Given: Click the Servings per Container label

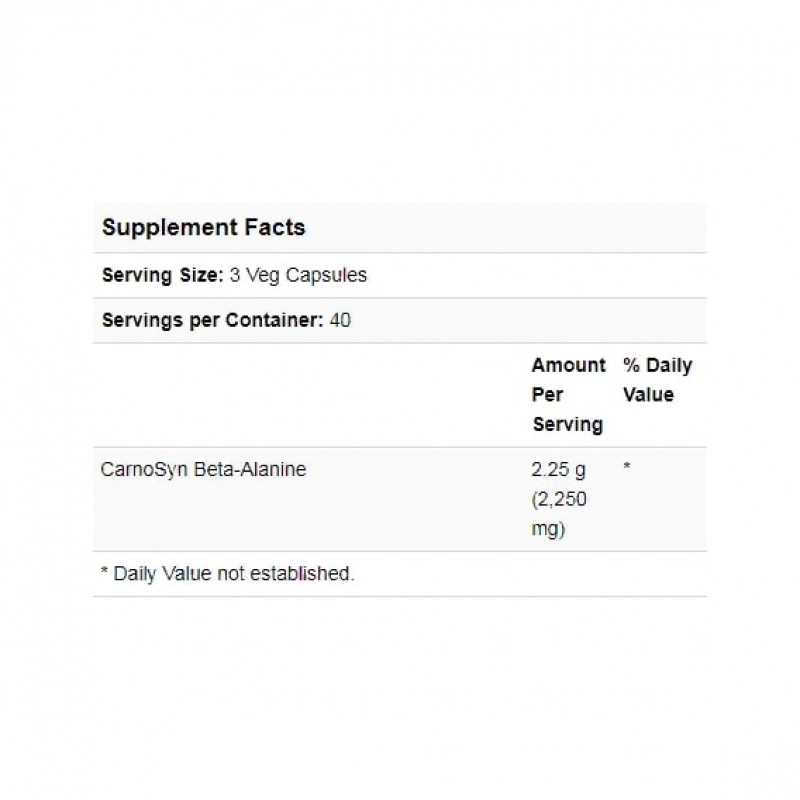Looking at the screenshot, I should [213, 321].
